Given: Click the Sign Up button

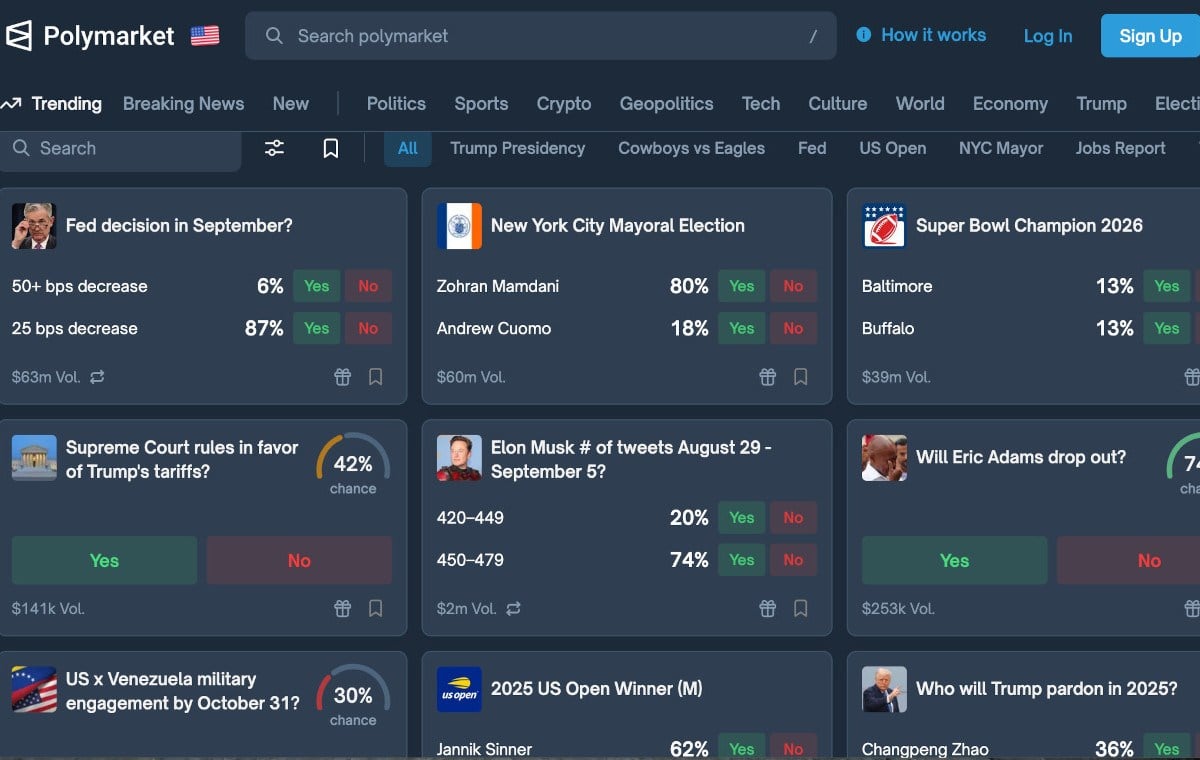Looking at the screenshot, I should point(1150,36).
